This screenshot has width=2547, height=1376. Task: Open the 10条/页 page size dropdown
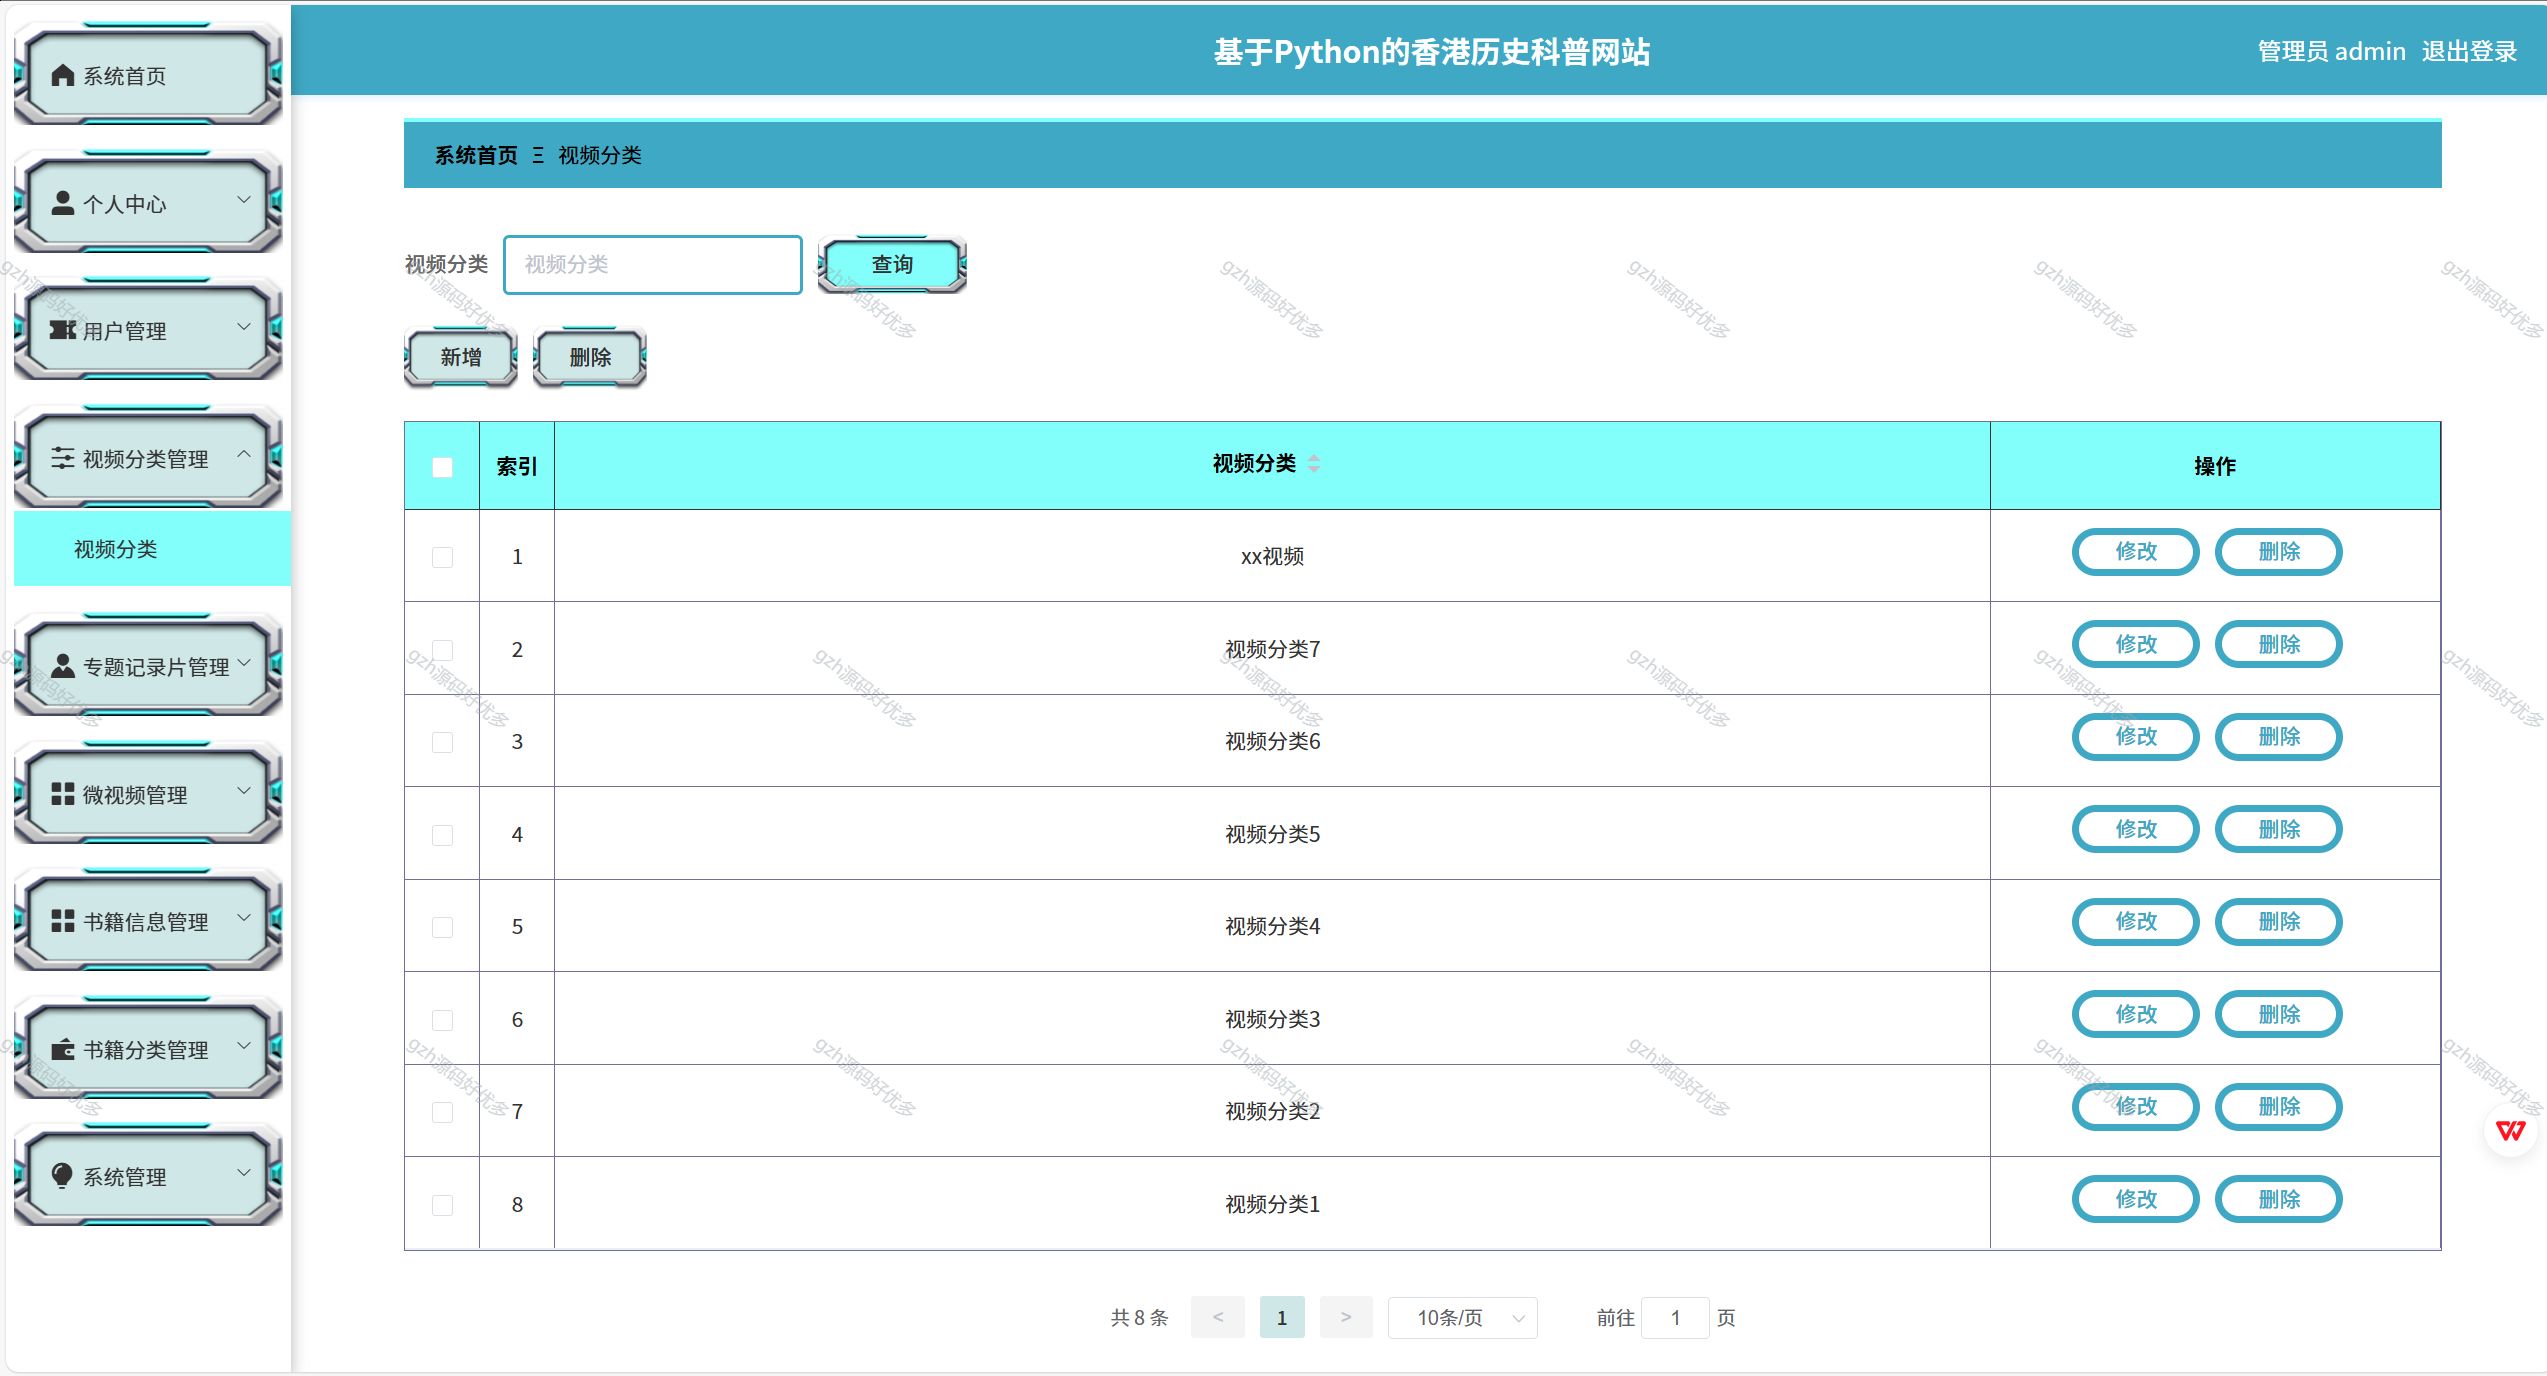(1462, 1318)
